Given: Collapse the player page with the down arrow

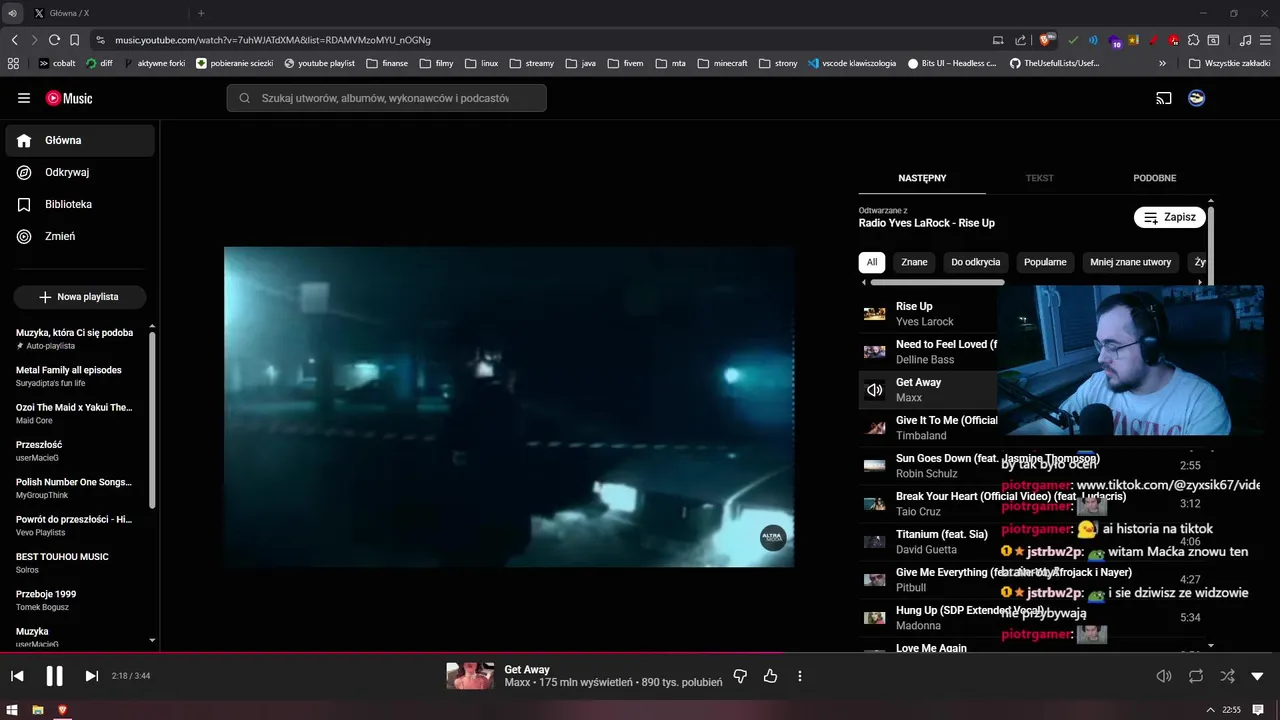Looking at the screenshot, I should point(1258,676).
